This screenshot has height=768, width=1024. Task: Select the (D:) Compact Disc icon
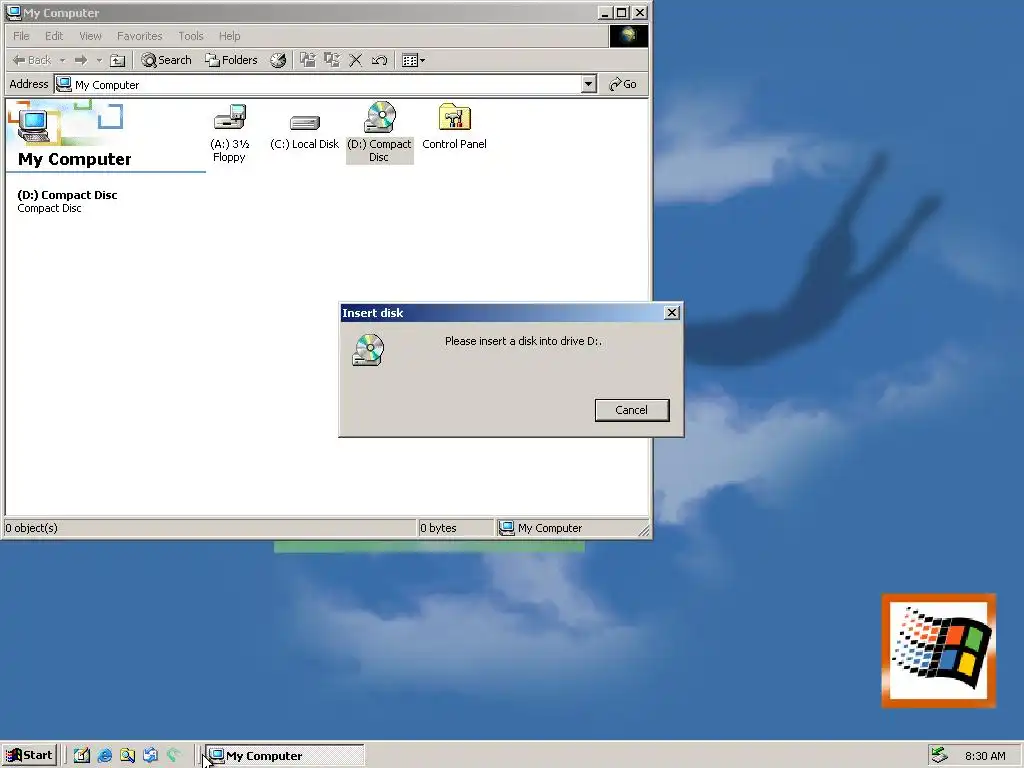click(x=379, y=133)
